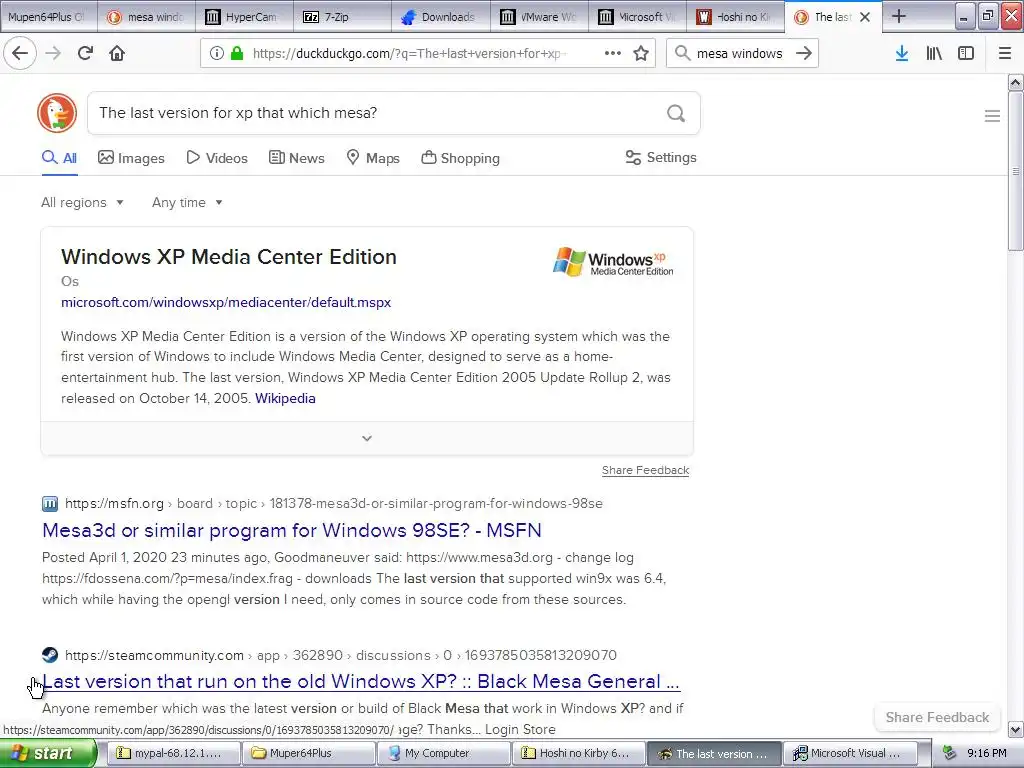Open the Library bookmarks icon

(x=935, y=53)
